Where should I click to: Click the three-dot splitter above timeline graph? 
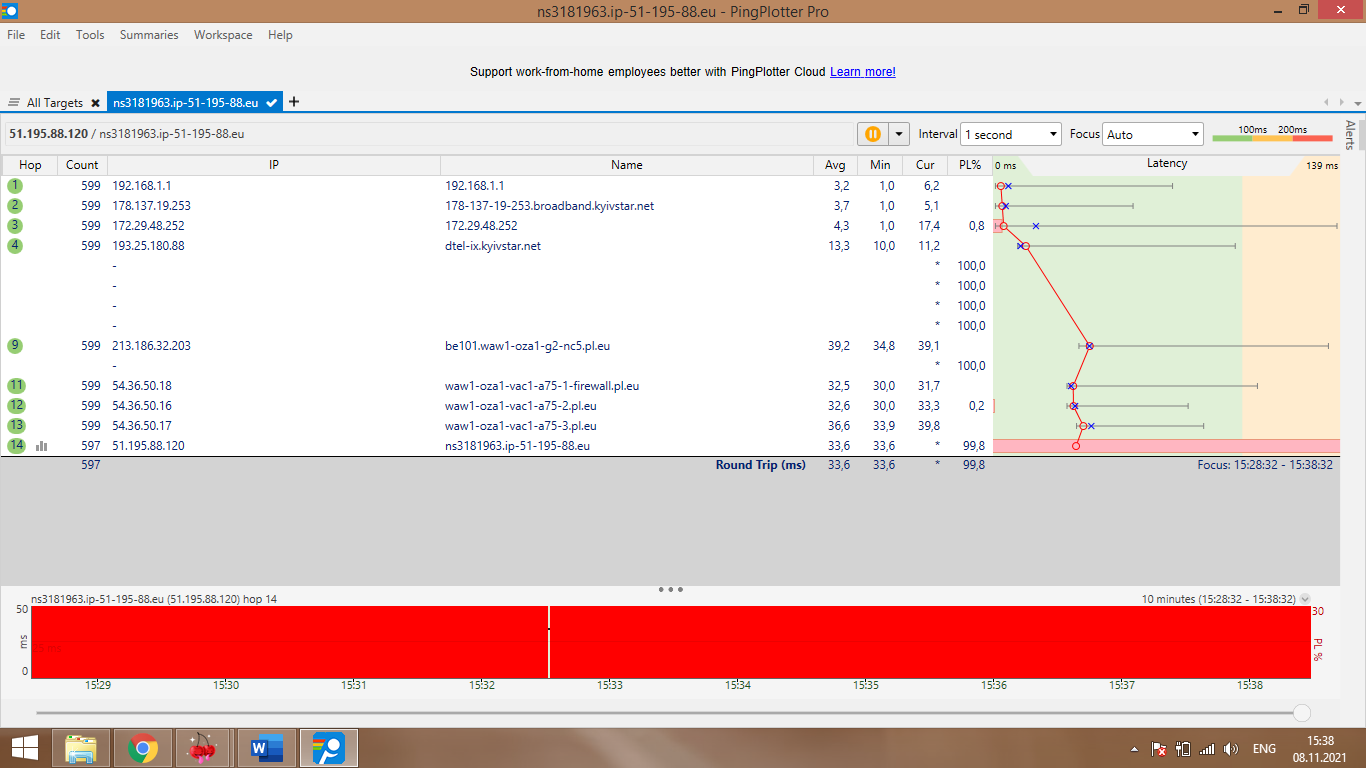coord(671,589)
